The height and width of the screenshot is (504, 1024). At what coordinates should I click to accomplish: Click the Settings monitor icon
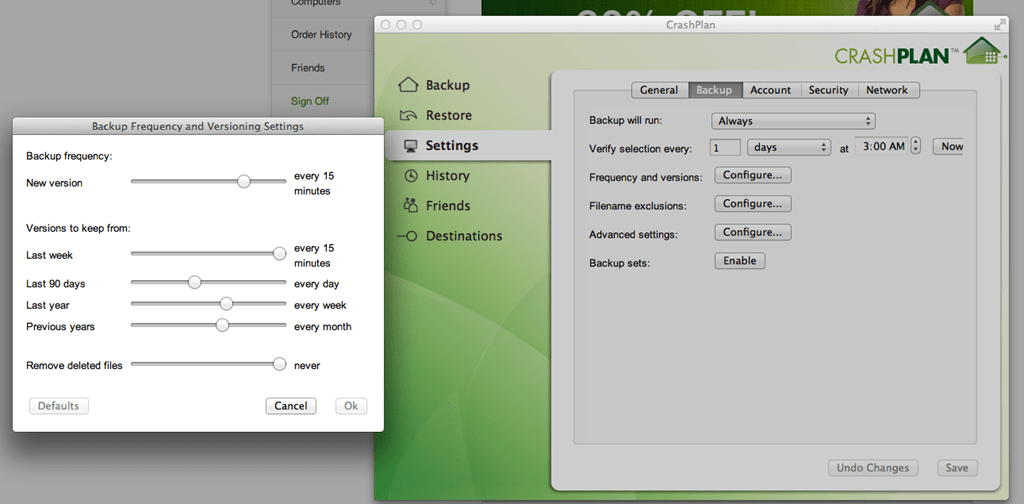point(409,146)
